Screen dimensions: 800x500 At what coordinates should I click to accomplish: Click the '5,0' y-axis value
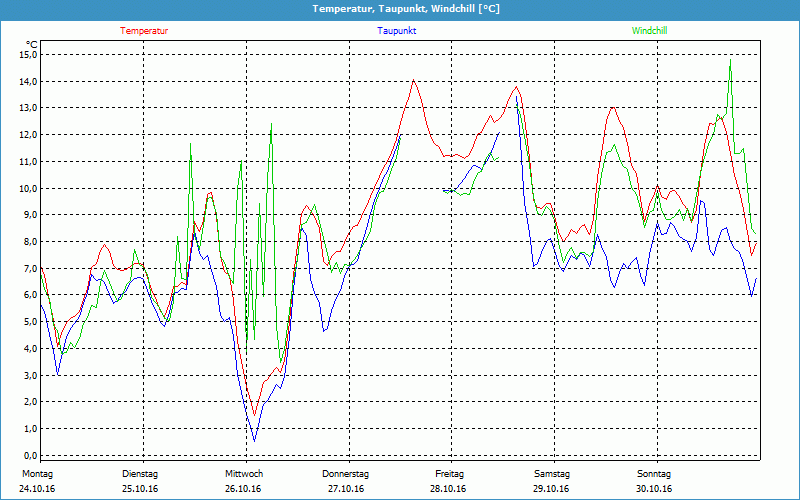30,321
